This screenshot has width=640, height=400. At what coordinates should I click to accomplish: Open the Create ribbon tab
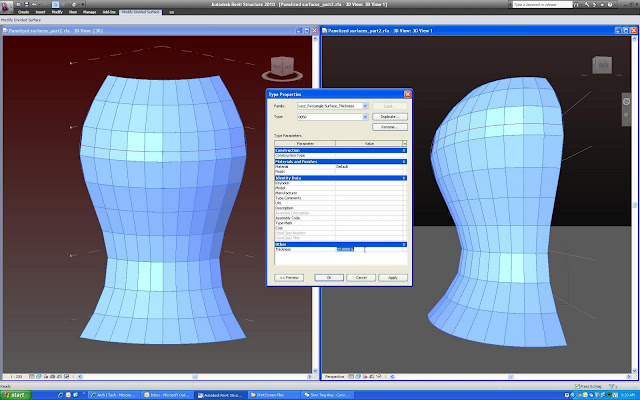pos(24,12)
